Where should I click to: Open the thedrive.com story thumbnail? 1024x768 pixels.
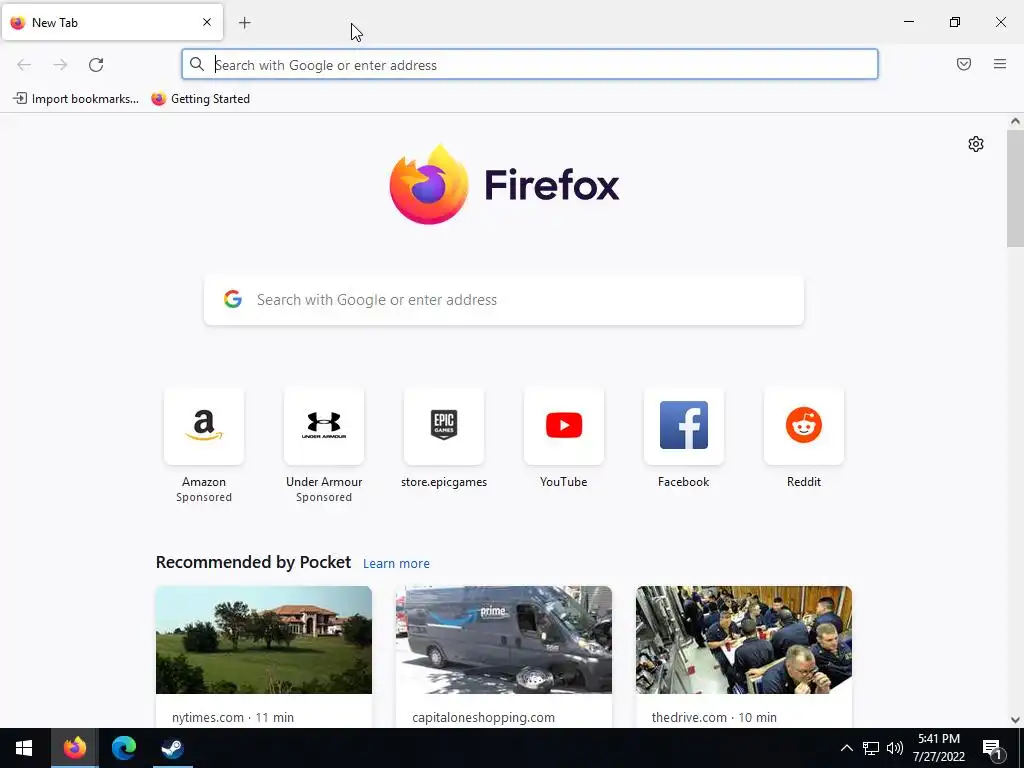click(x=744, y=640)
